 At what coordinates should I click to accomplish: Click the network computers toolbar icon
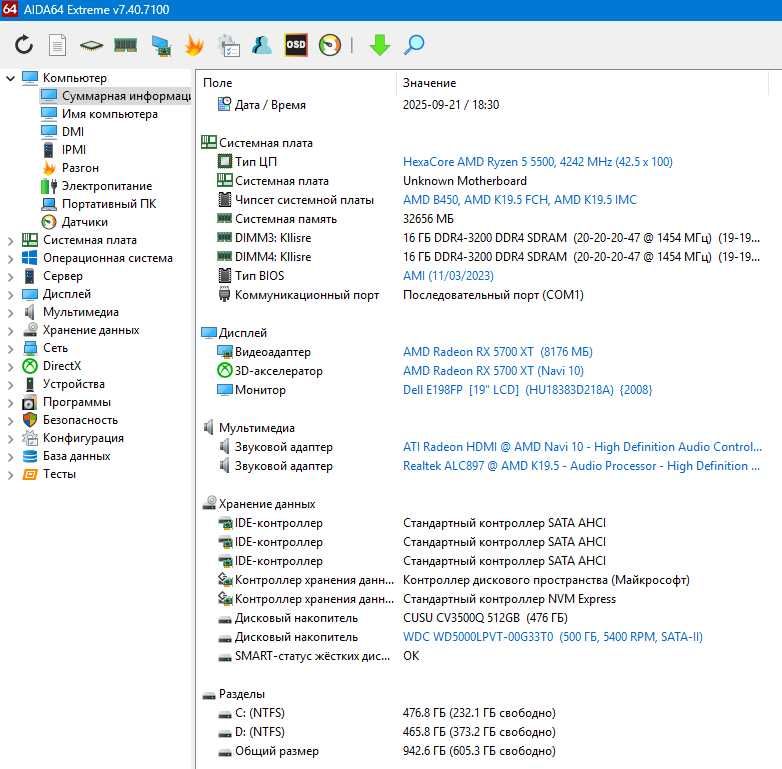tap(161, 45)
